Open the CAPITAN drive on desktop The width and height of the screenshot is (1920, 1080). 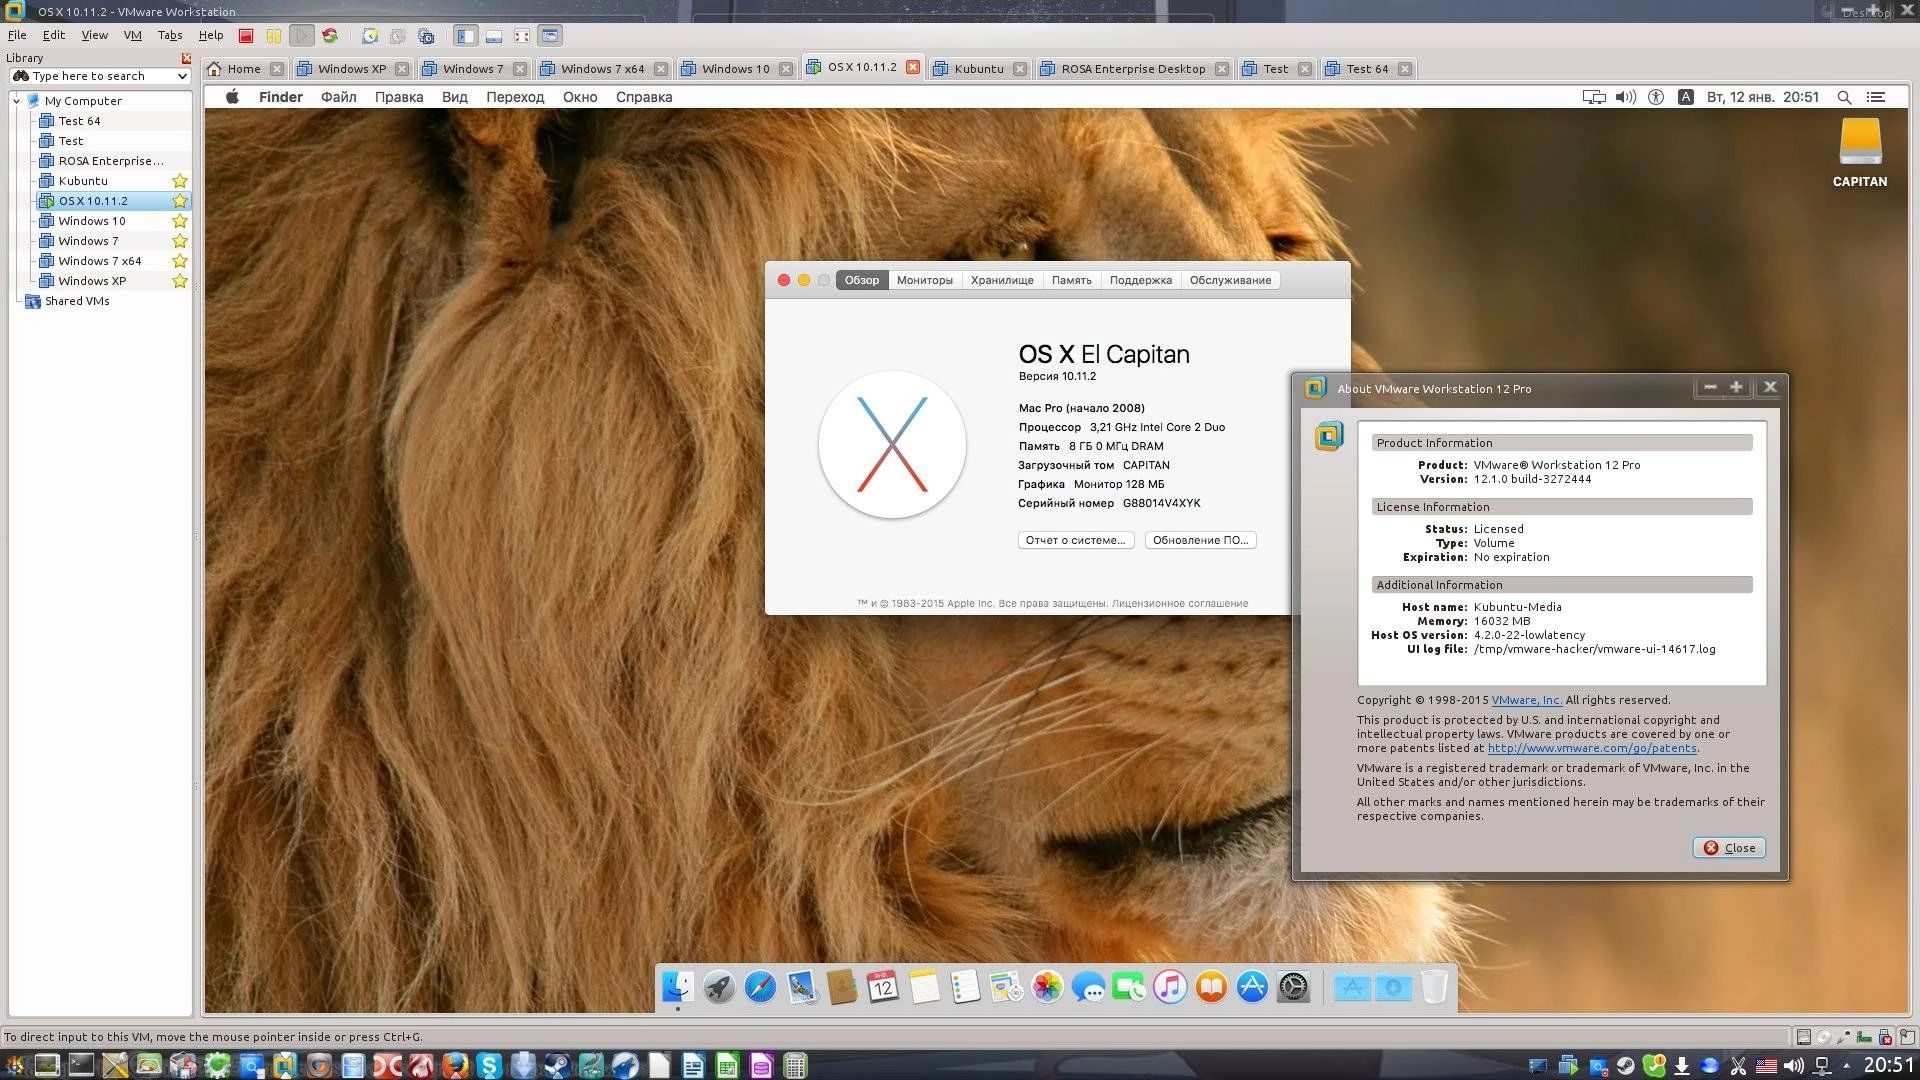(x=1860, y=153)
